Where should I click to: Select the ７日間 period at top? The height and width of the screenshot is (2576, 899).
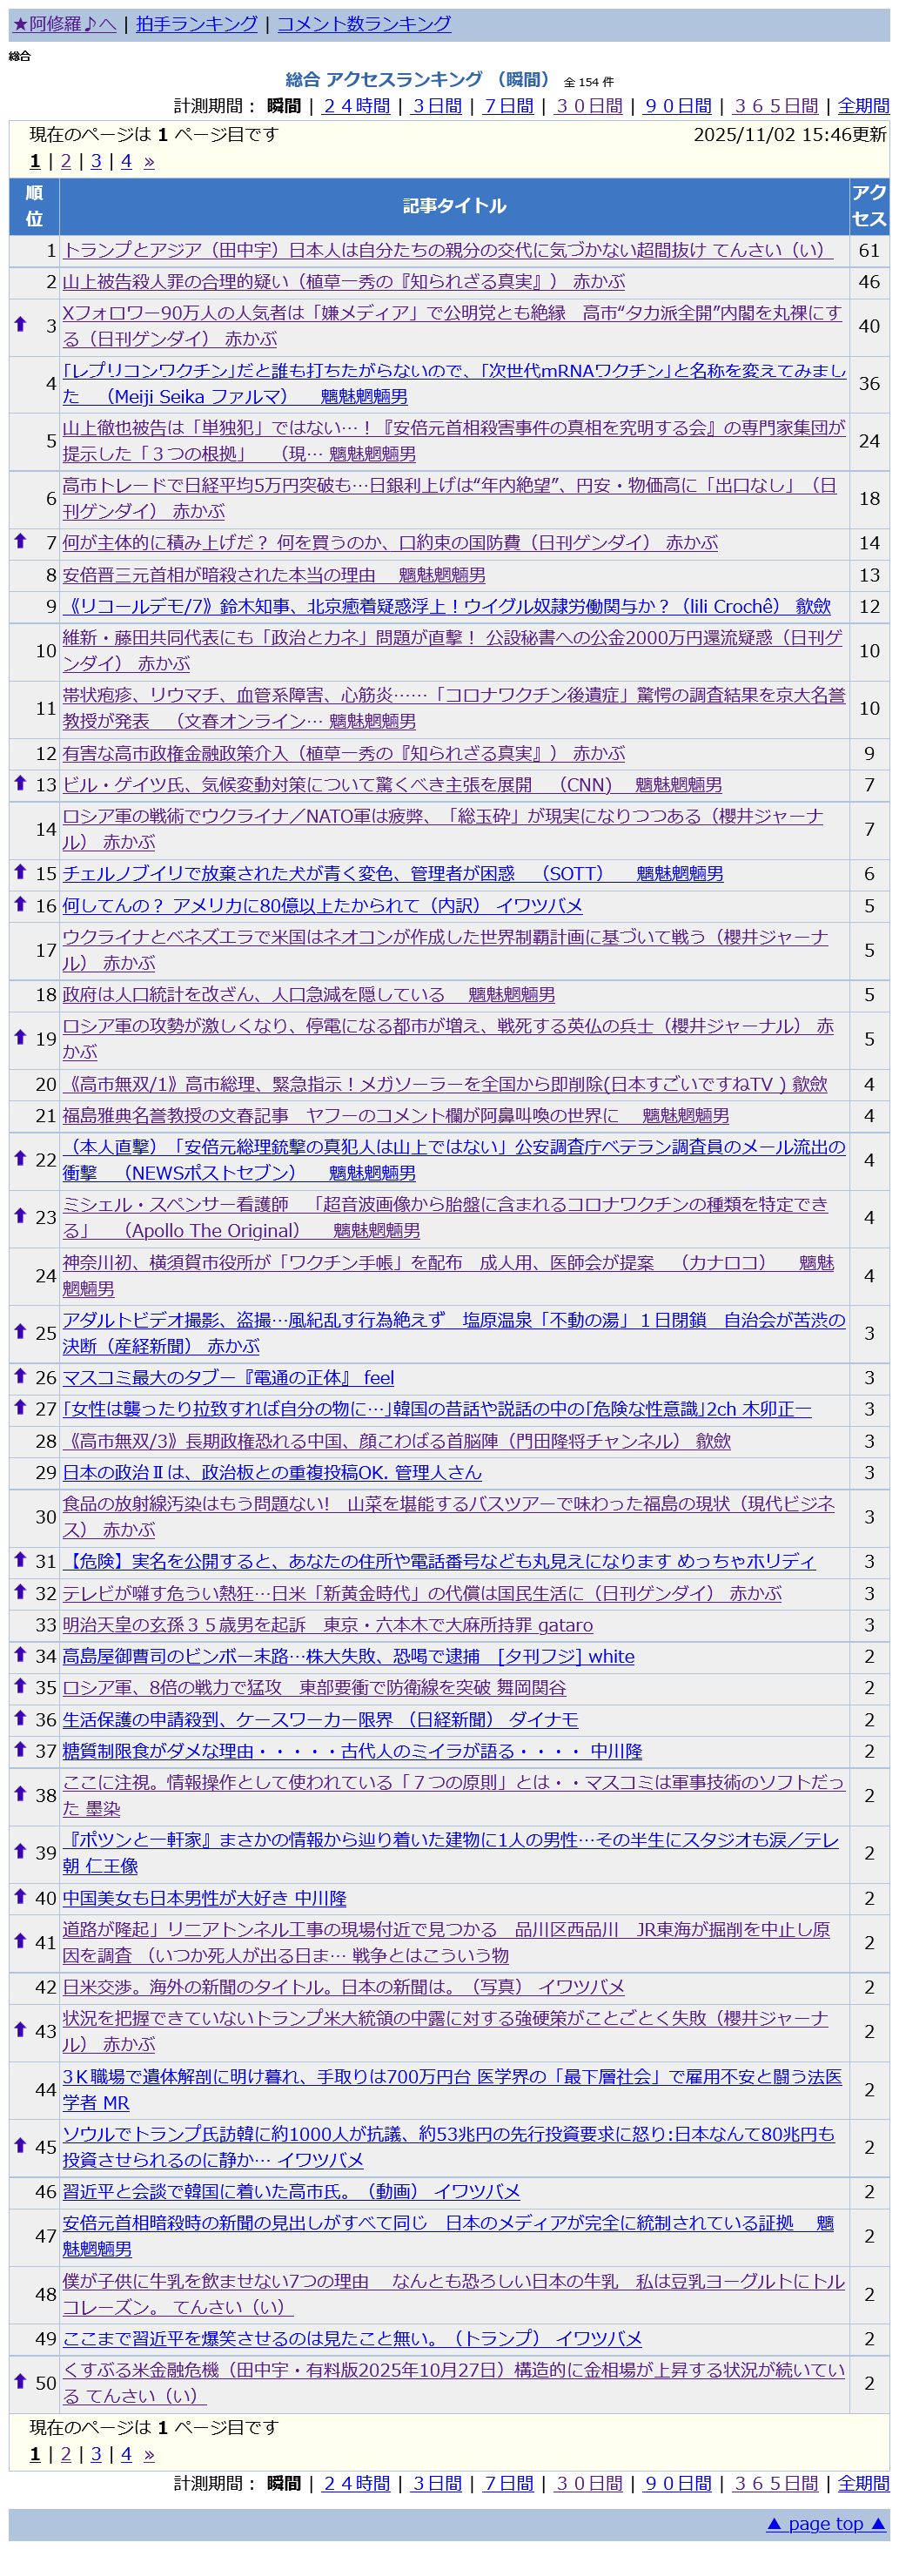pos(508,106)
